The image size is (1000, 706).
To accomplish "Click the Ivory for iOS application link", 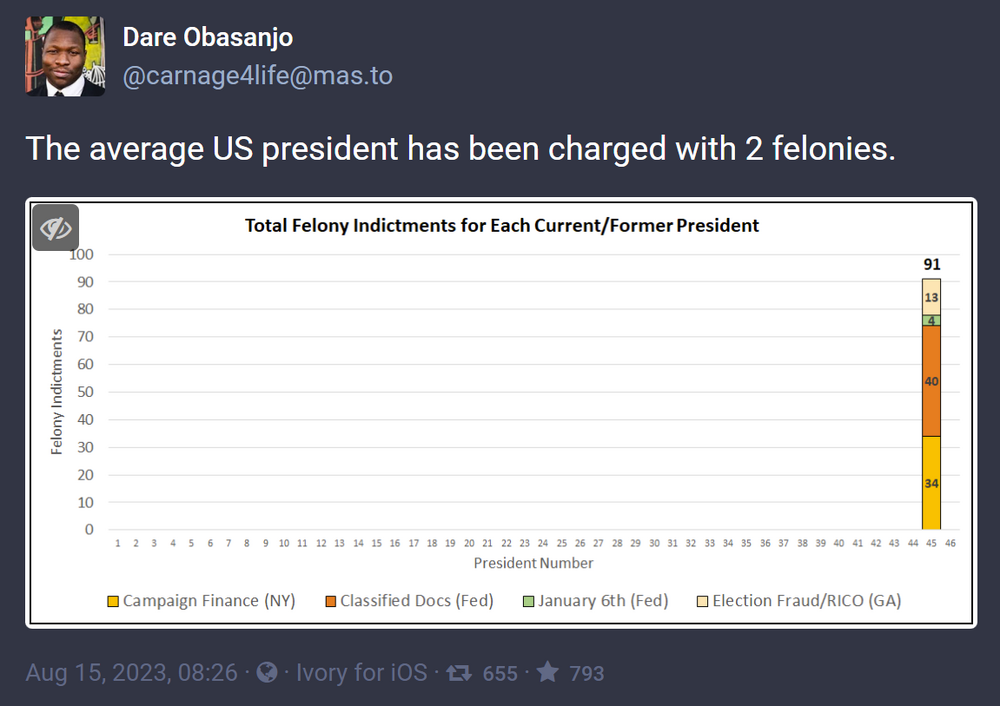I will (360, 673).
